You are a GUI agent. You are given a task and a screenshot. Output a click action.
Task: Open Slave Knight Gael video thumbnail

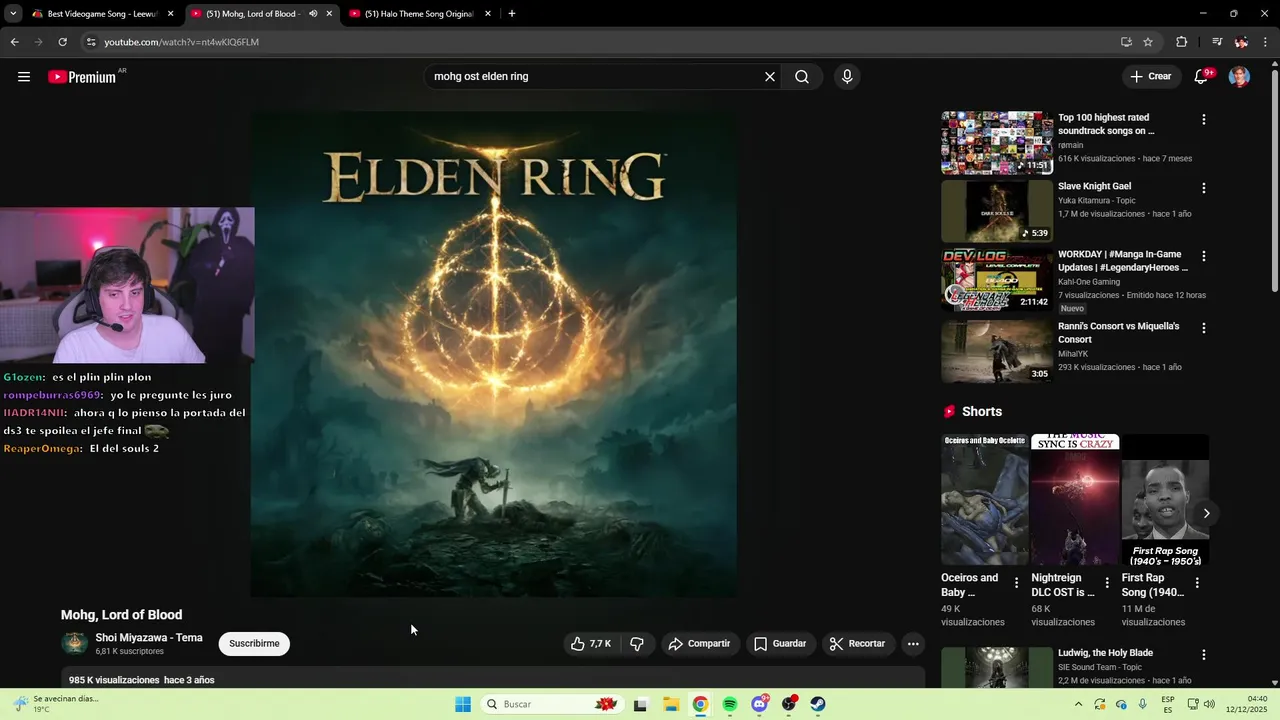(x=997, y=211)
